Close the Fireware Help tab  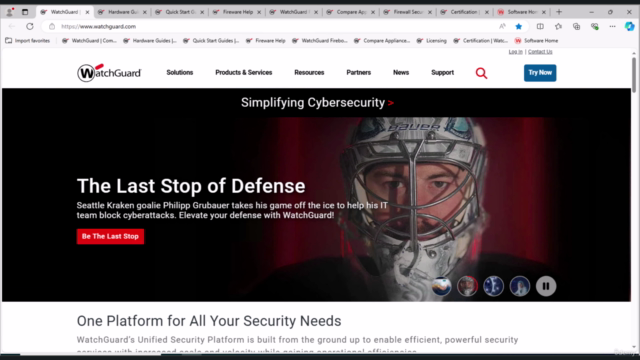coord(259,12)
